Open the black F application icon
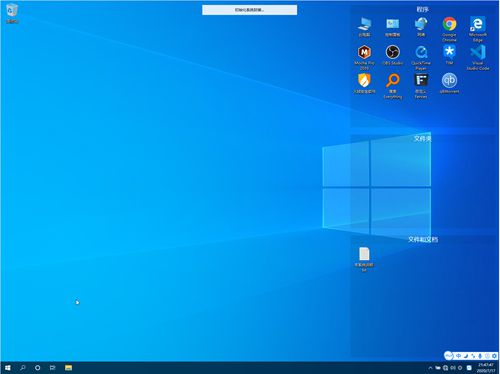Viewport: 500px width, 374px height. click(x=421, y=86)
